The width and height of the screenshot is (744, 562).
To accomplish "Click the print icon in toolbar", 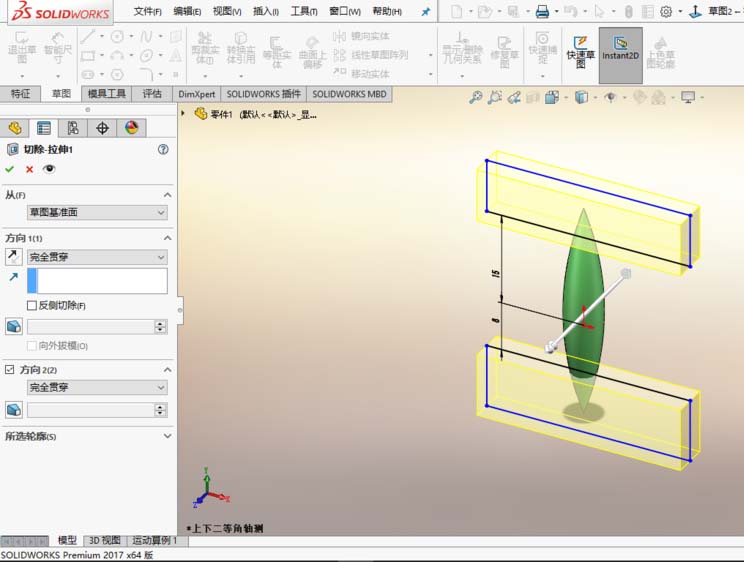I will [542, 12].
